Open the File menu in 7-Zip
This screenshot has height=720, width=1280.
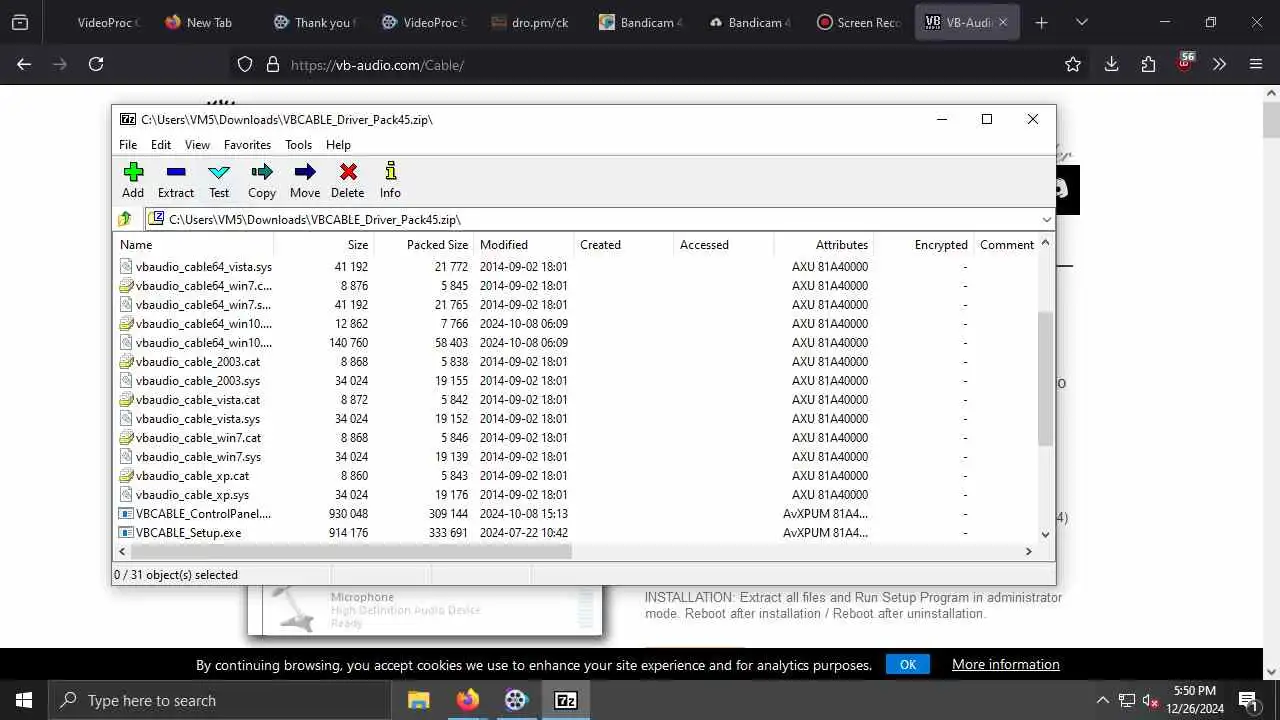128,145
